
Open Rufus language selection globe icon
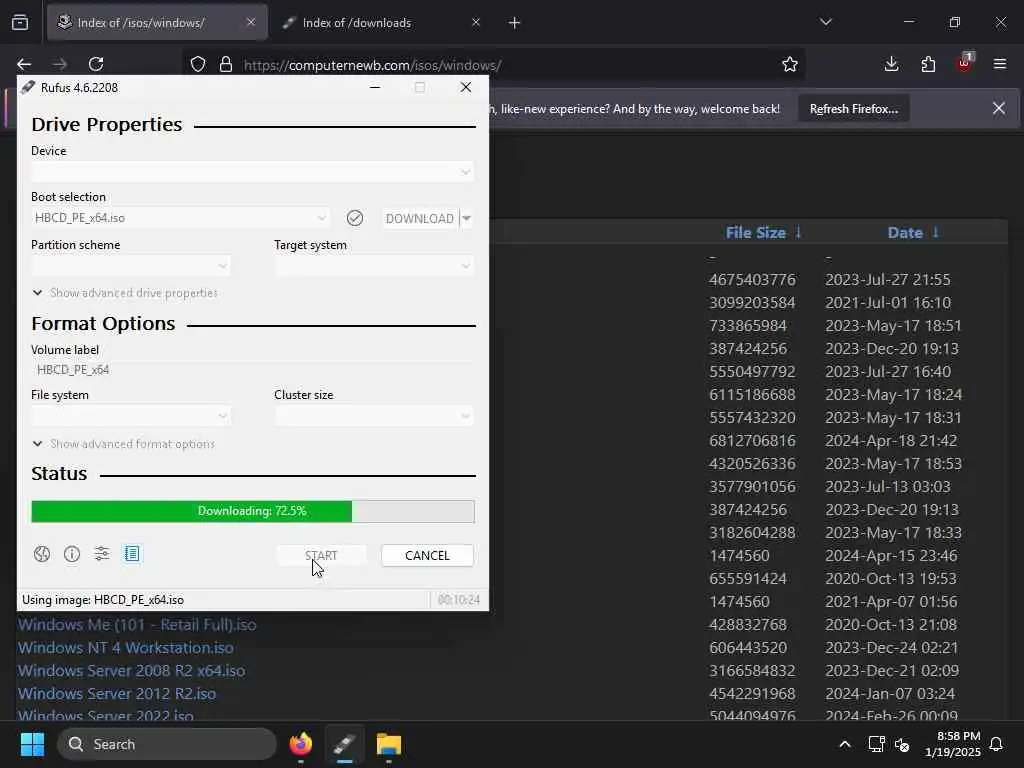tap(42, 554)
